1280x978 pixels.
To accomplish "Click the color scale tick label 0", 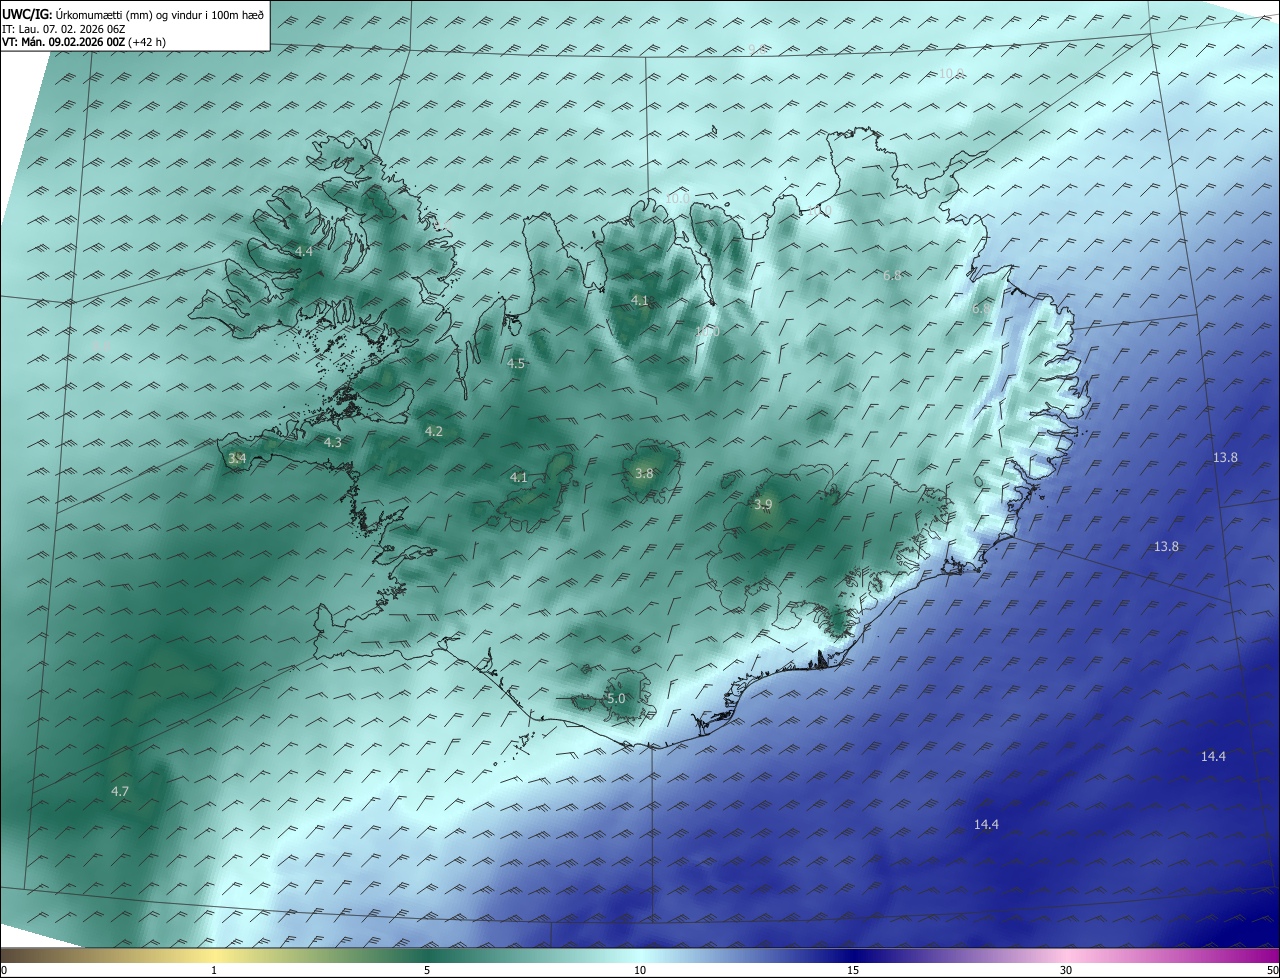I will tap(4, 970).
